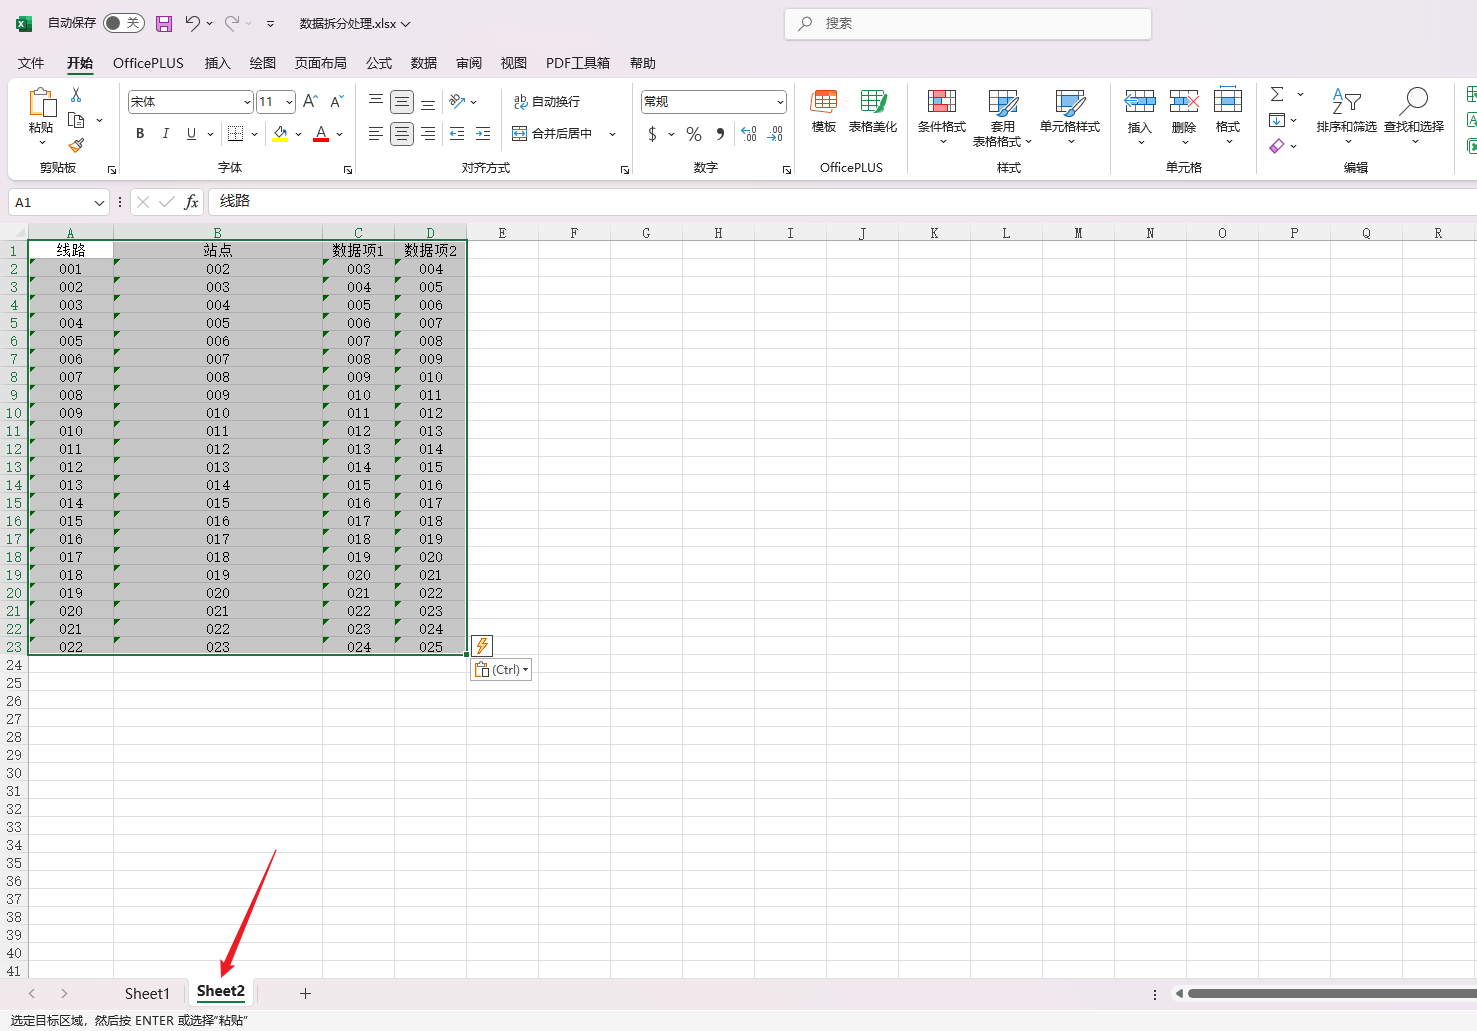
Task: Toggle horizontal Center alignment
Action: [402, 134]
